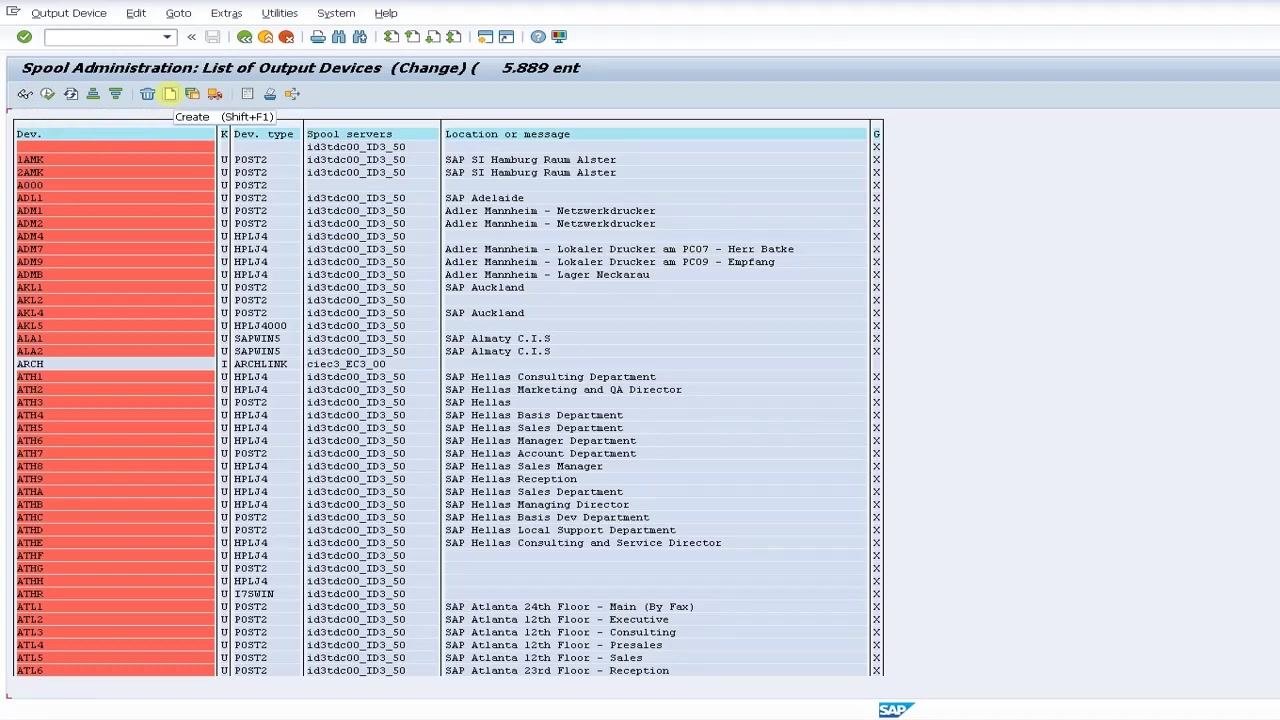
Task: Click the green Enter checkmark icon
Action: pyautogui.click(x=24, y=37)
